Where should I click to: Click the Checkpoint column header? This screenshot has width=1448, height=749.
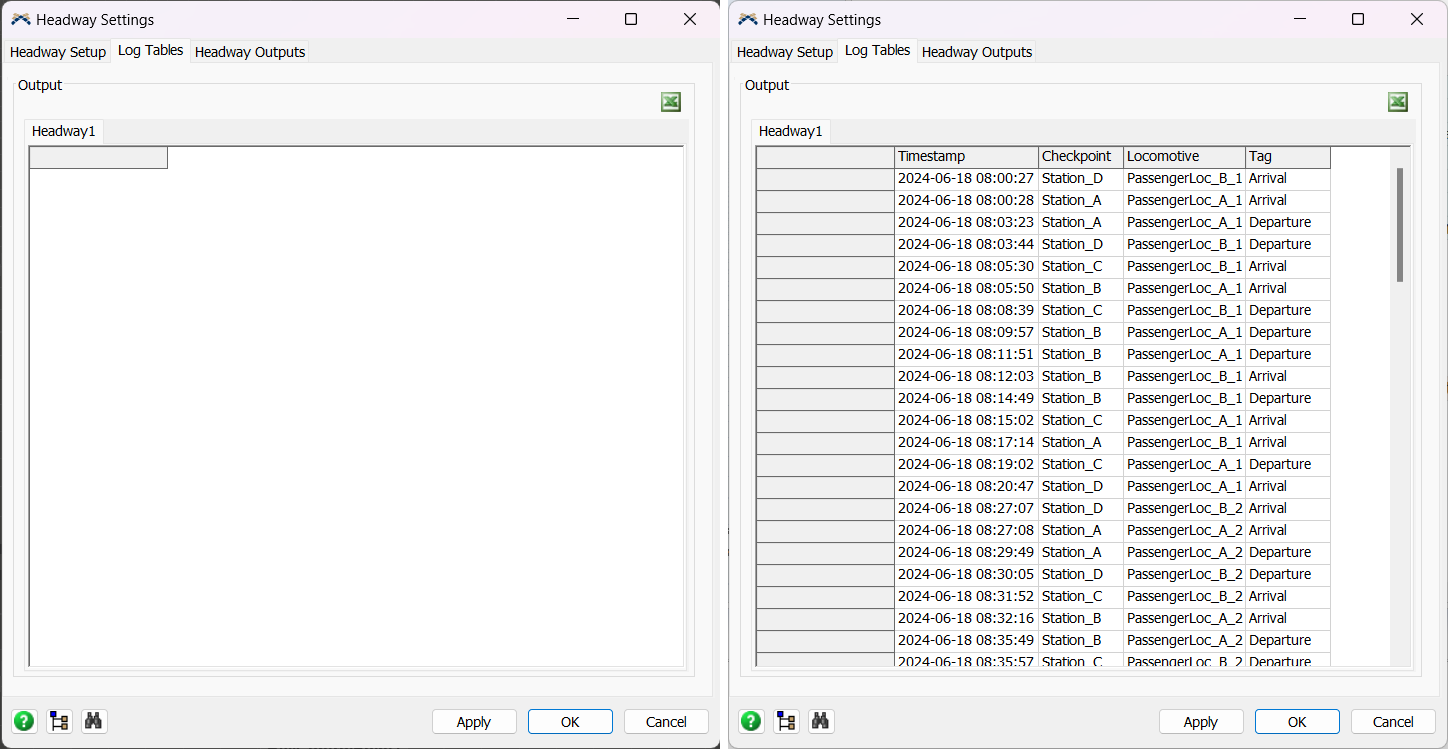[x=1080, y=157]
